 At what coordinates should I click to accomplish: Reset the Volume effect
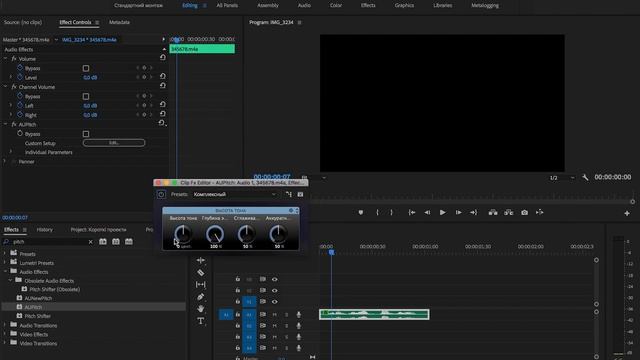point(162,58)
